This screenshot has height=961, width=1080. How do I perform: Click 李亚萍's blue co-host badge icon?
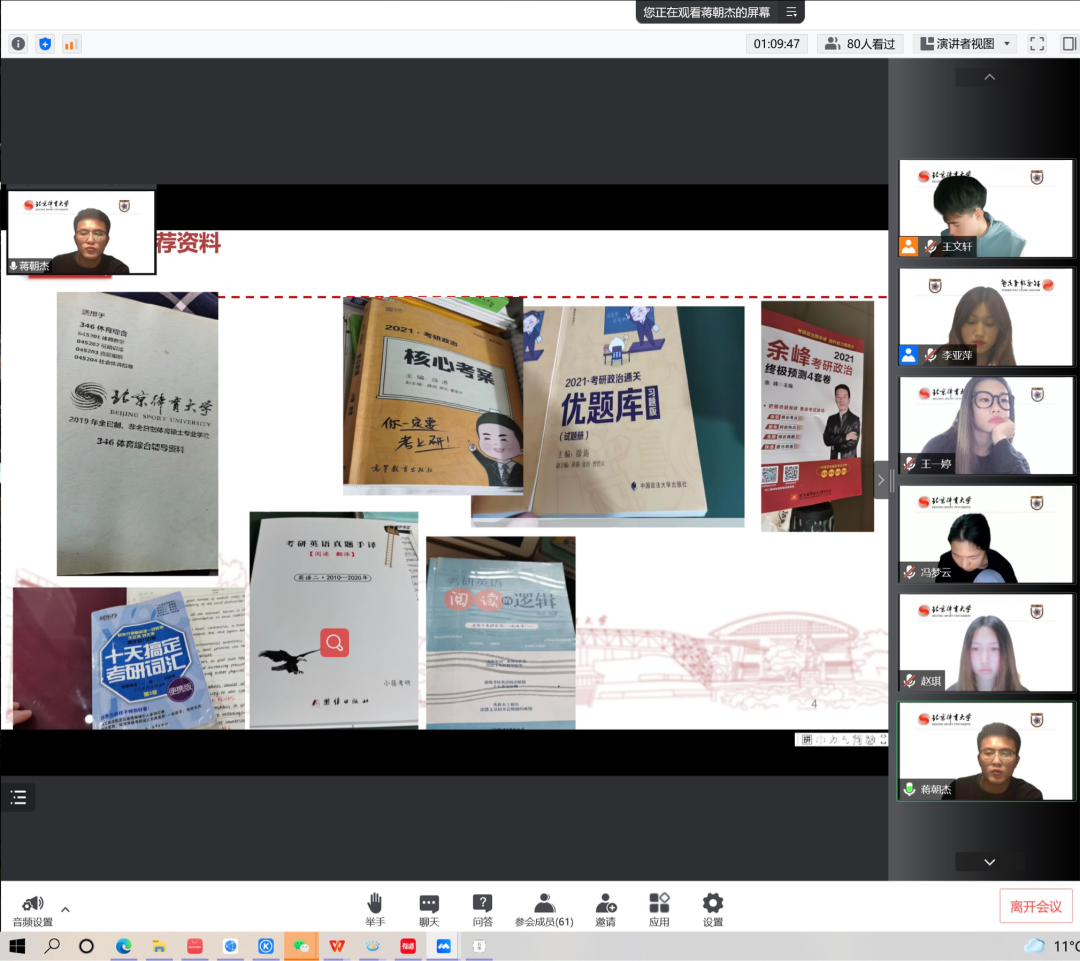tap(908, 355)
